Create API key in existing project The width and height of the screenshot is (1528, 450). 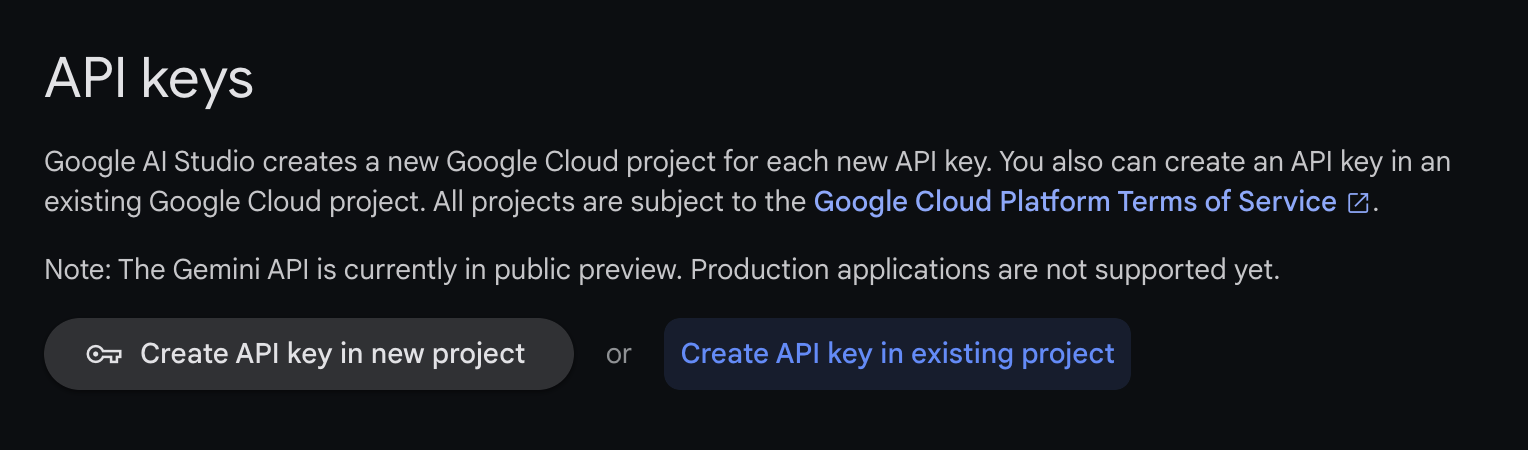pyautogui.click(x=897, y=354)
